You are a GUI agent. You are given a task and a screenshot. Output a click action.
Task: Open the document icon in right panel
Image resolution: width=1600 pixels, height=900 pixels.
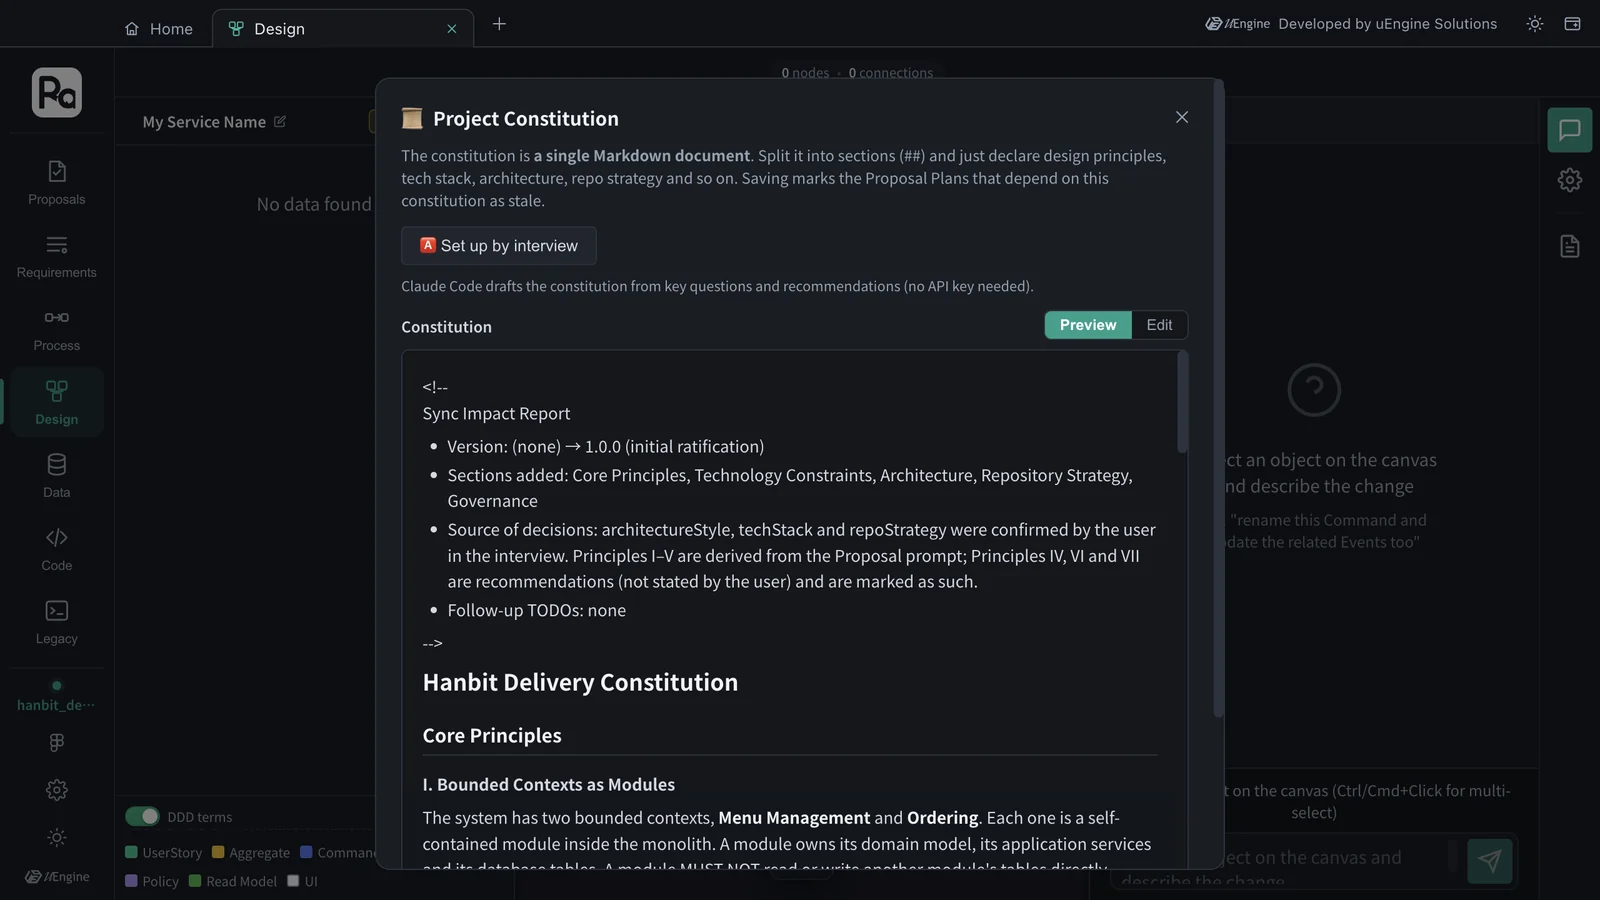click(x=1570, y=246)
